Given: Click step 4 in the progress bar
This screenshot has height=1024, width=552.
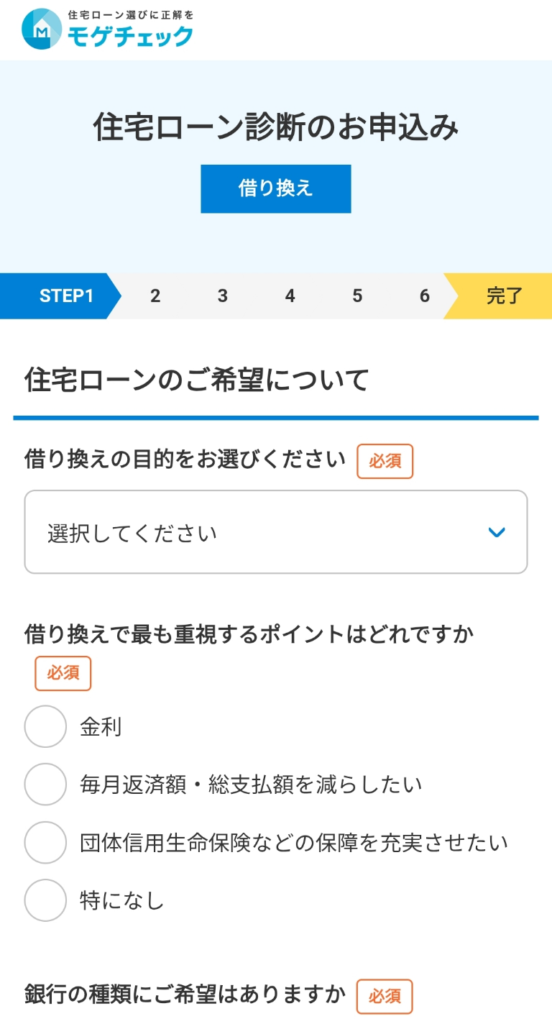Looking at the screenshot, I should click(290, 296).
